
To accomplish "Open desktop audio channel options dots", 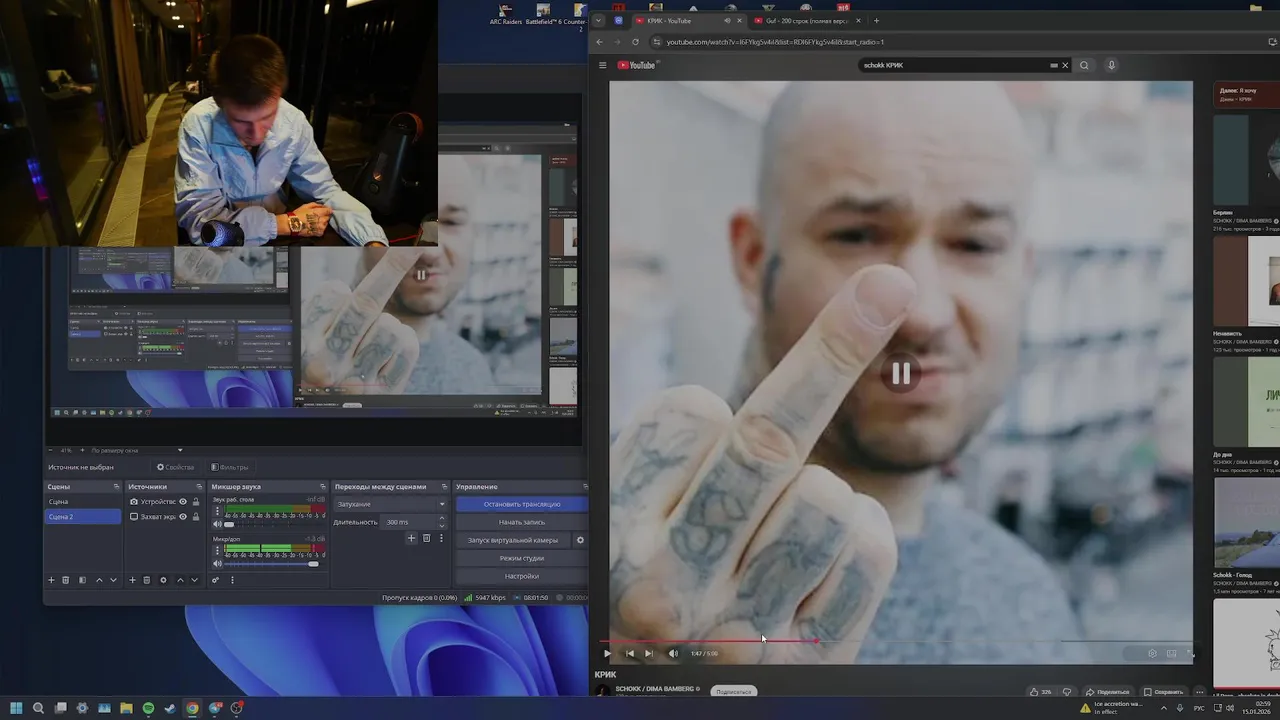I will click(217, 511).
